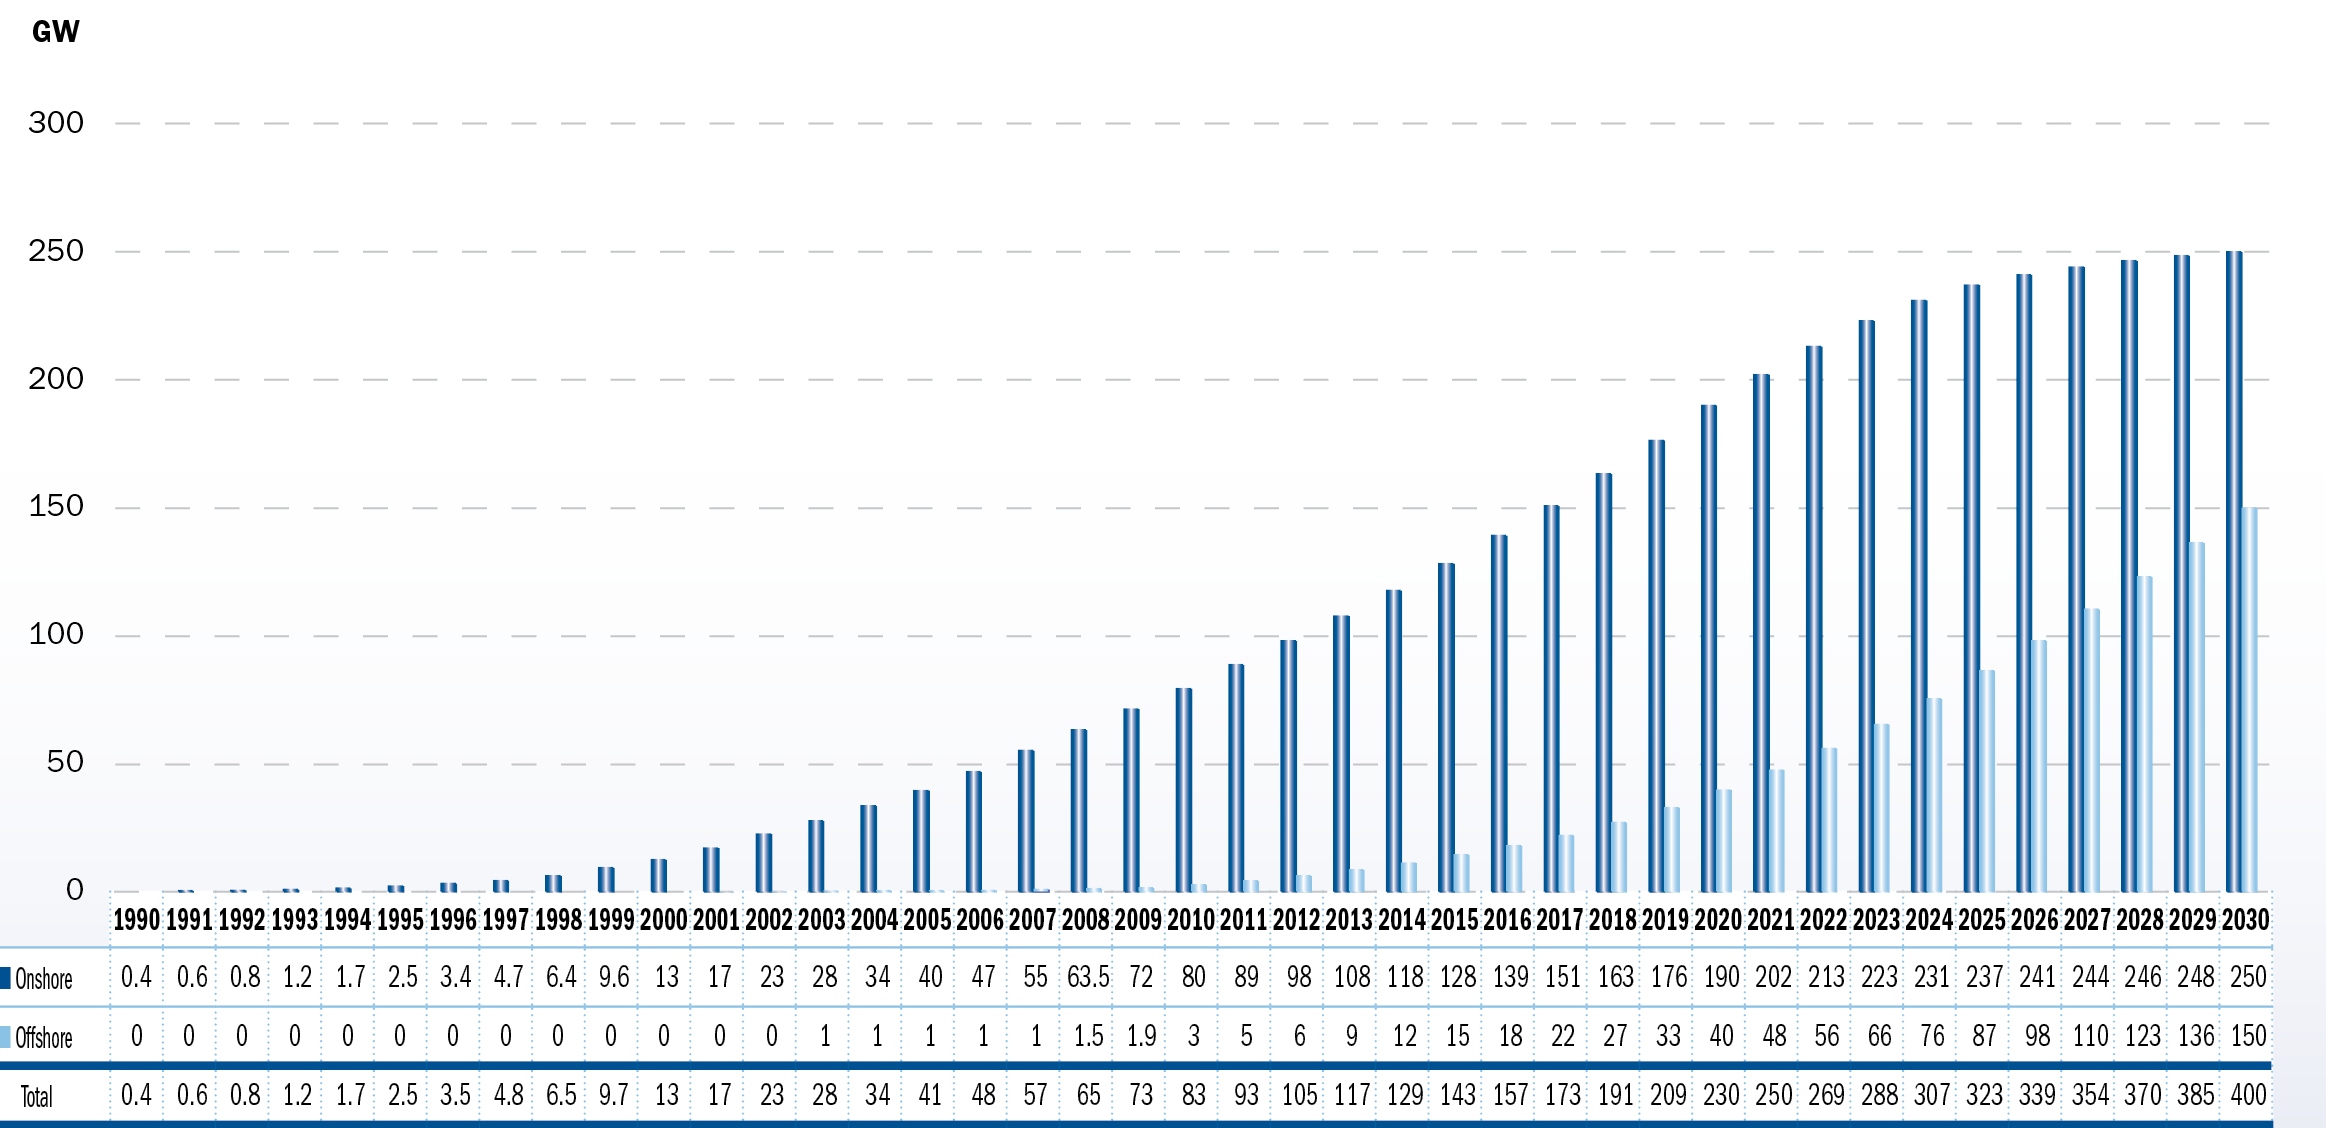
Task: Click the GW unit label above the chart
Action: (55, 32)
